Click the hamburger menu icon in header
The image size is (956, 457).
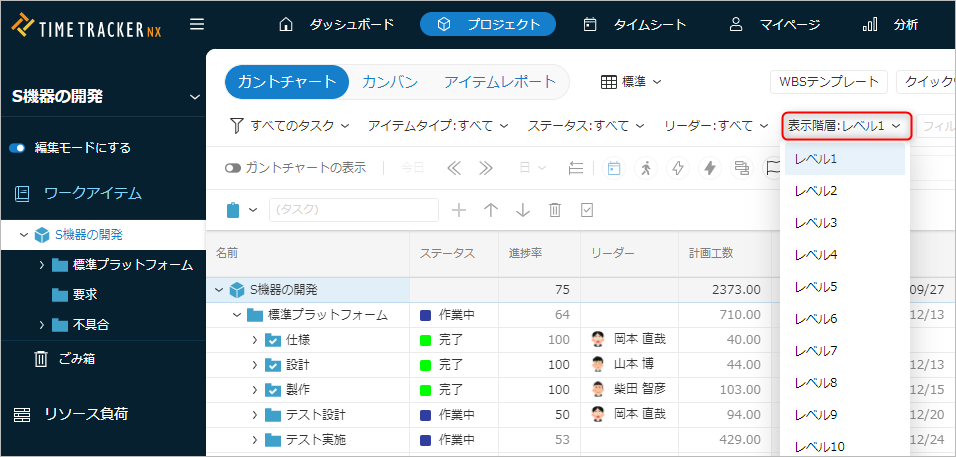[197, 24]
